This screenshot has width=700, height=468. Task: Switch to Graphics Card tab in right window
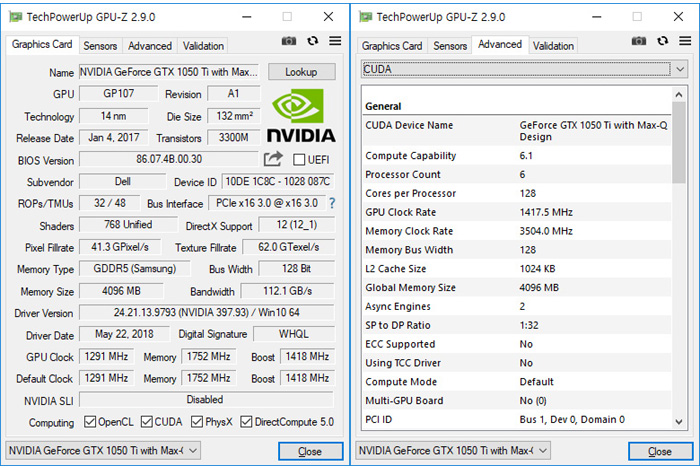(392, 46)
